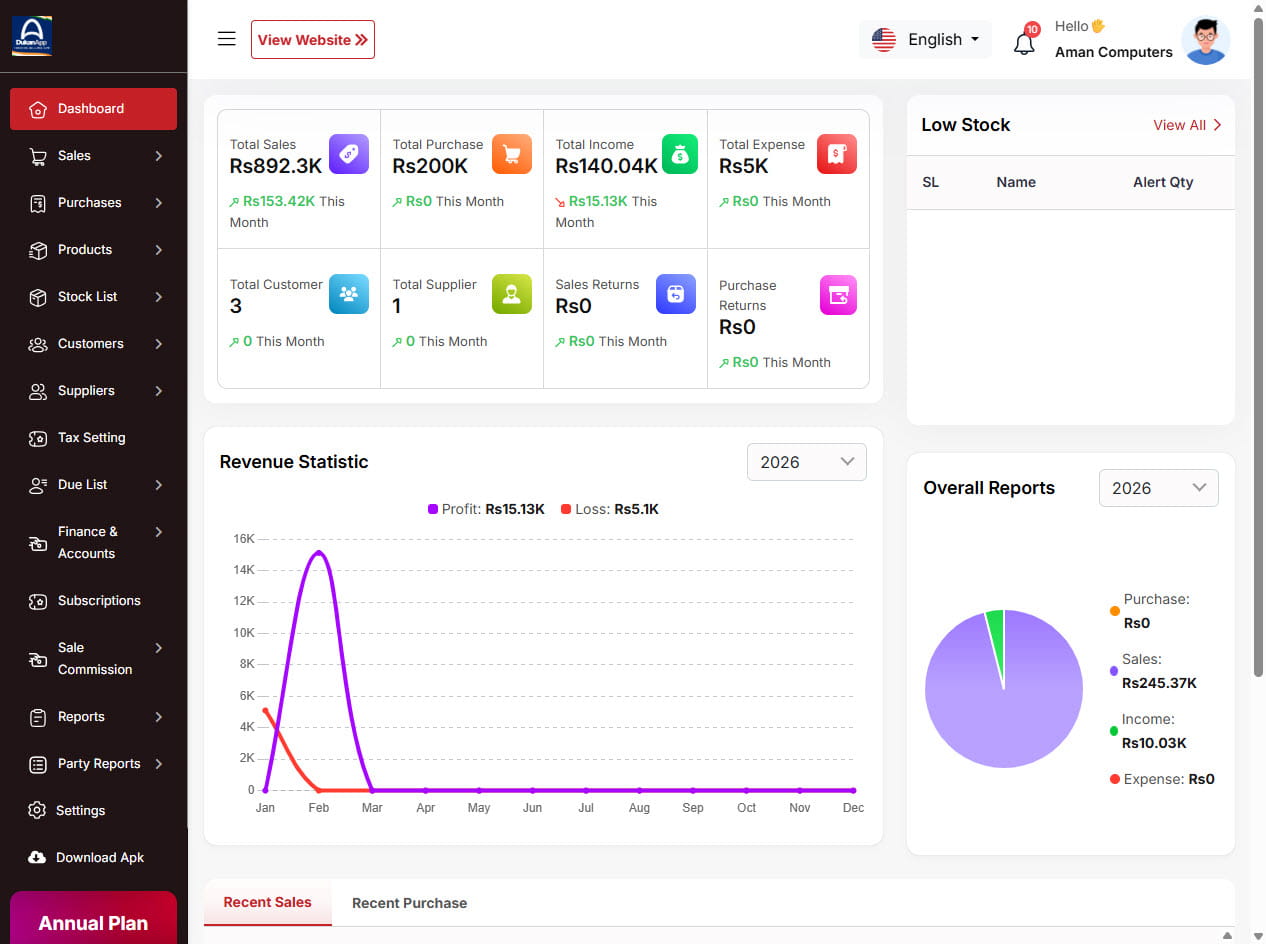Switch to the Recent Purchase tab
Screen dimensions: 1266x944
pyautogui.click(x=409, y=903)
